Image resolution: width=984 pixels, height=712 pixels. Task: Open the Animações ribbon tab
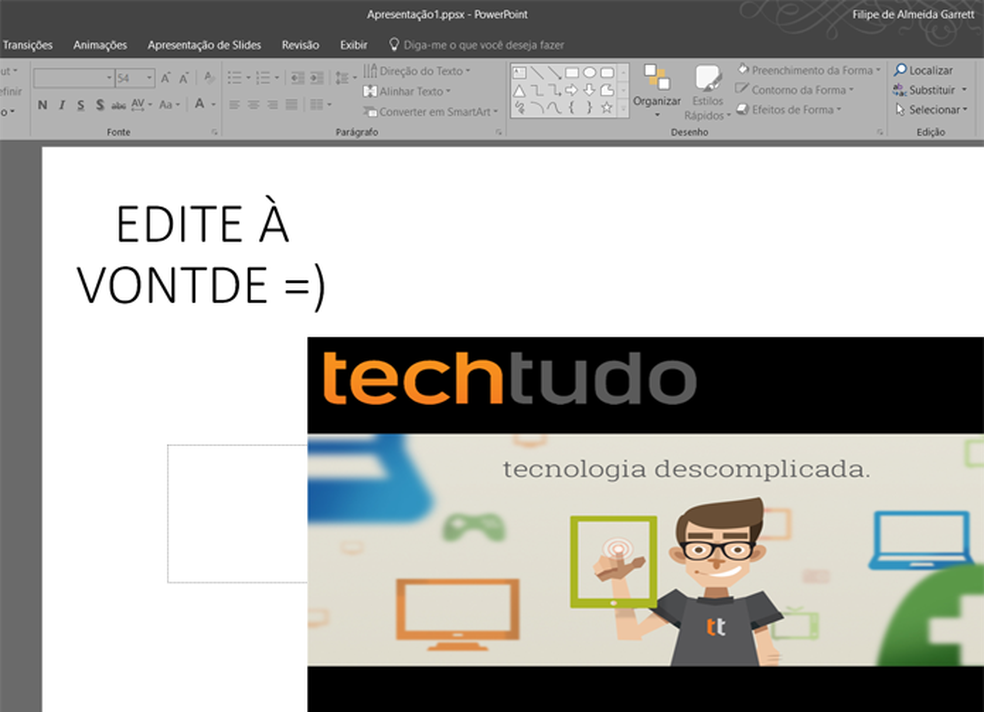pos(100,45)
